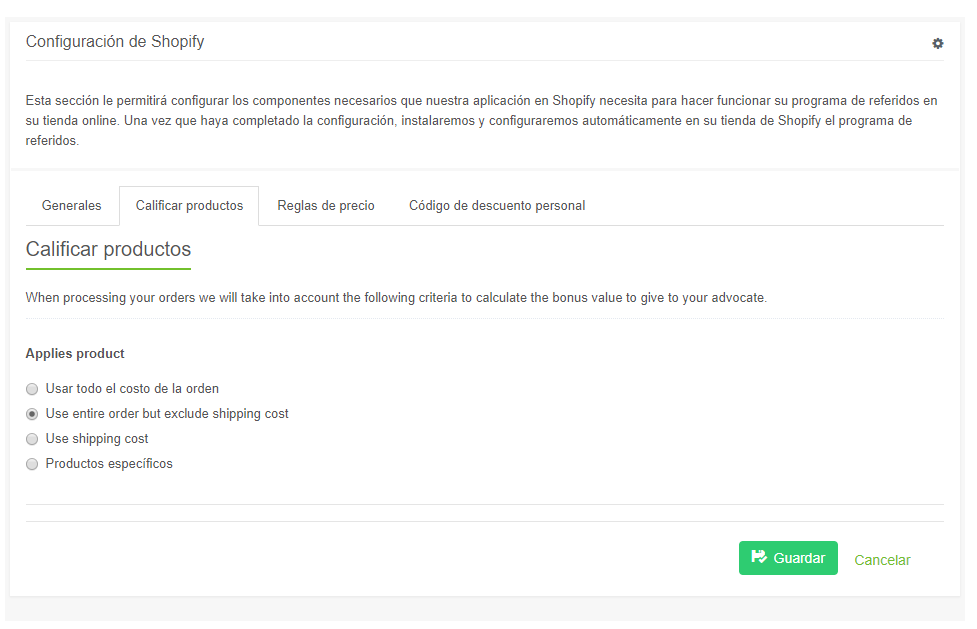
Task: Open the Reglas de precio tab
Action: pyautogui.click(x=326, y=206)
